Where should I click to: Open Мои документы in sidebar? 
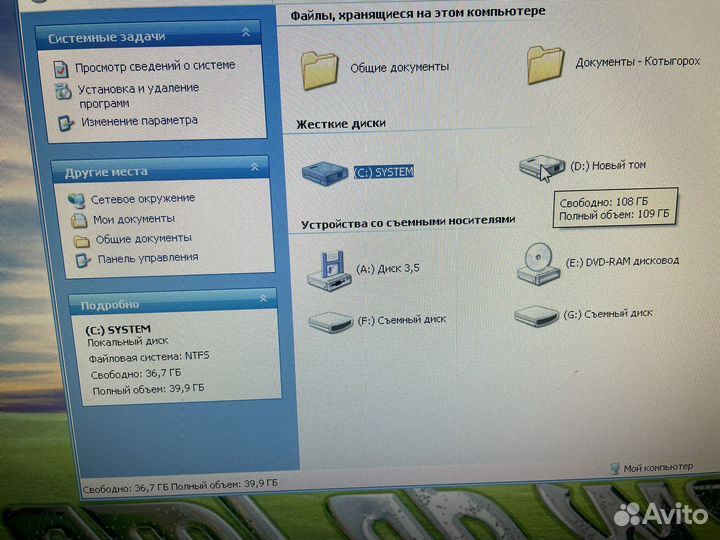(134, 218)
